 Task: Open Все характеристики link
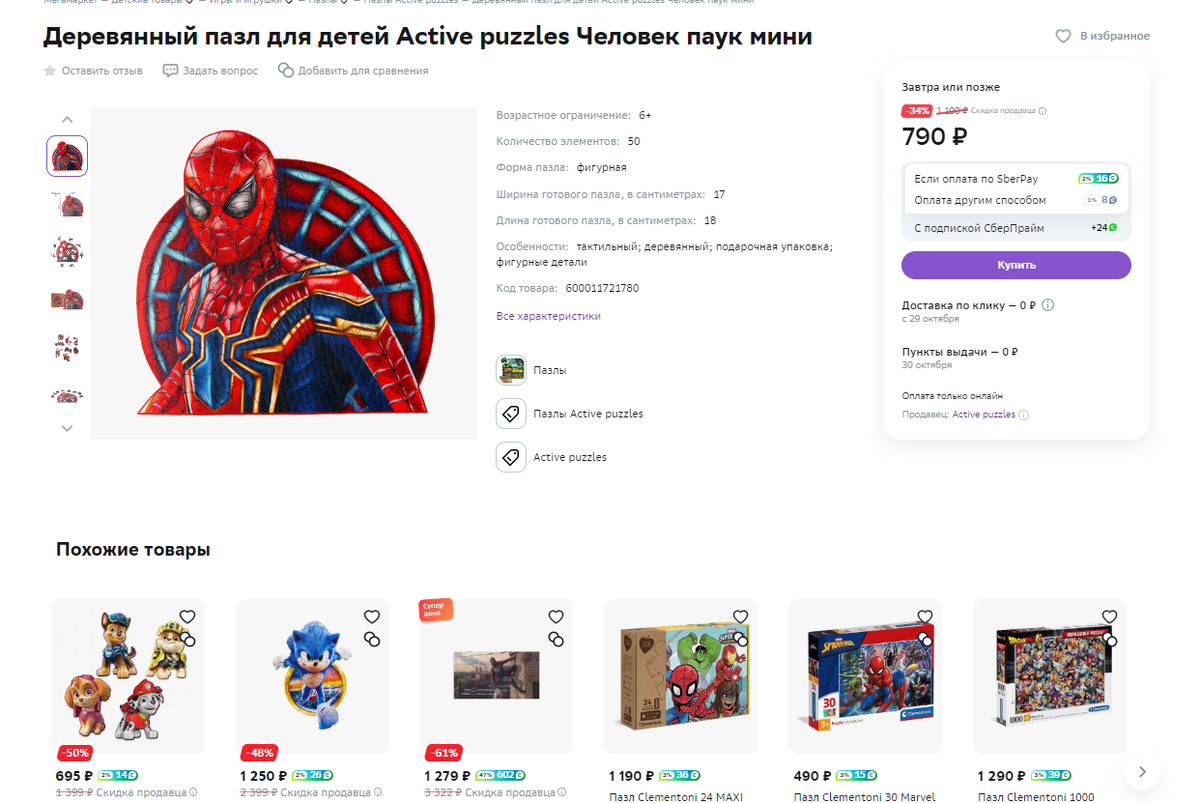[x=548, y=316]
